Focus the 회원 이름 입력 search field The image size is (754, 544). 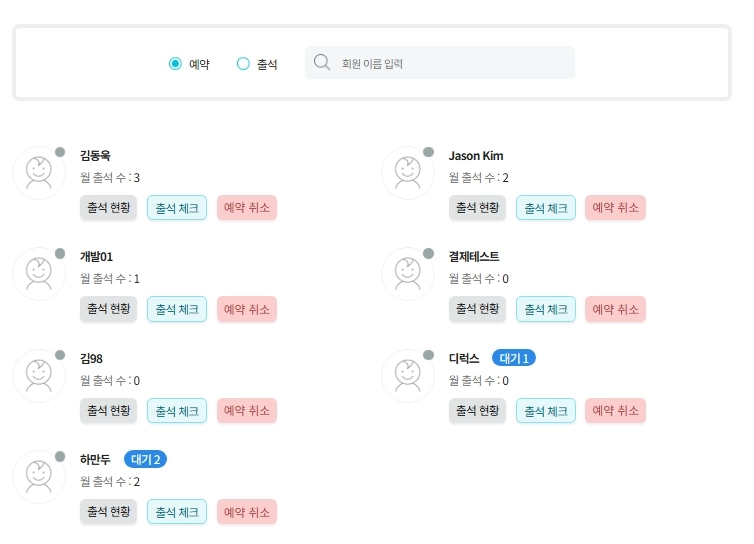click(440, 63)
